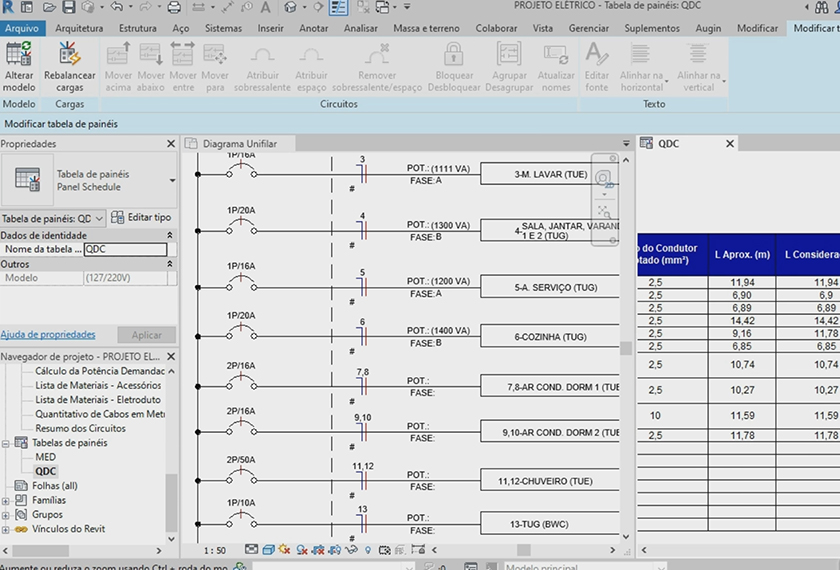The height and width of the screenshot is (570, 840).
Task: Click the Nome da tabela input field
Action: [125, 250]
